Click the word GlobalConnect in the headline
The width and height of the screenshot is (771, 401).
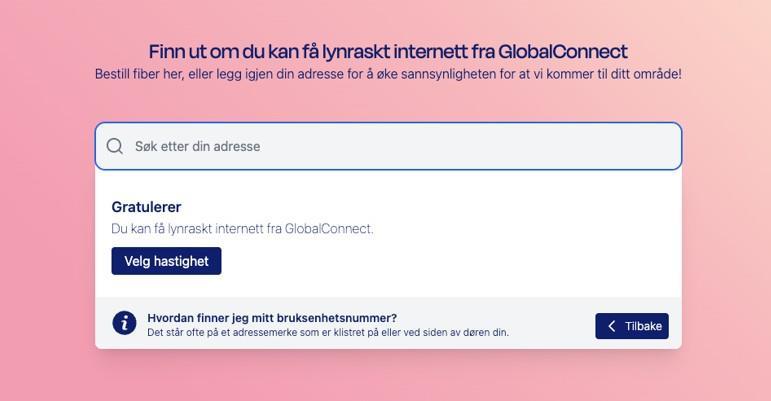563,52
